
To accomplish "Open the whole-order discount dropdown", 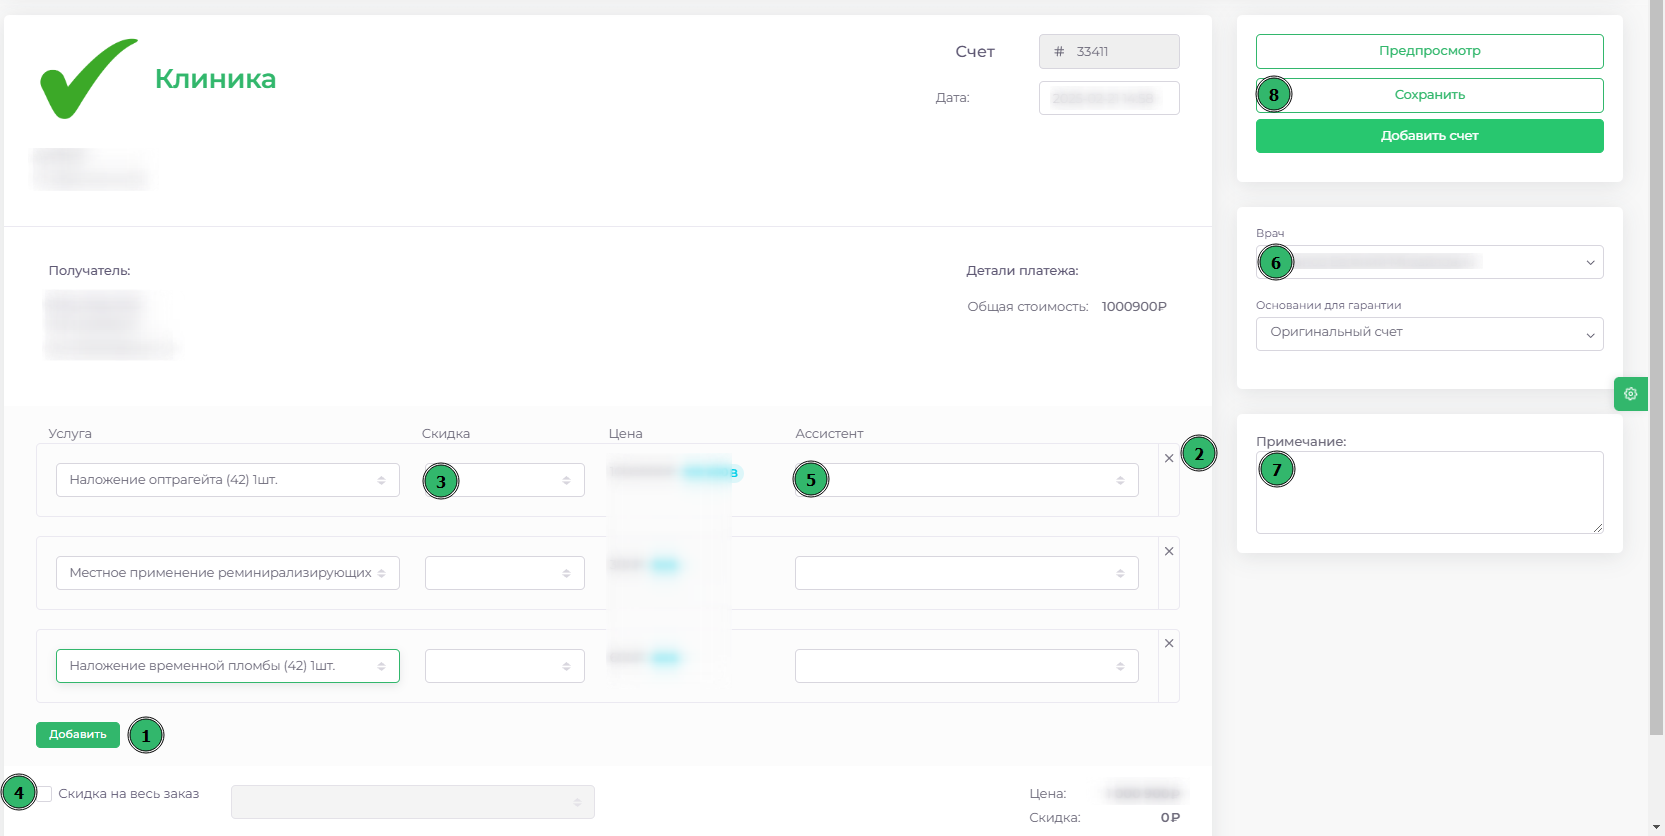I will point(413,802).
